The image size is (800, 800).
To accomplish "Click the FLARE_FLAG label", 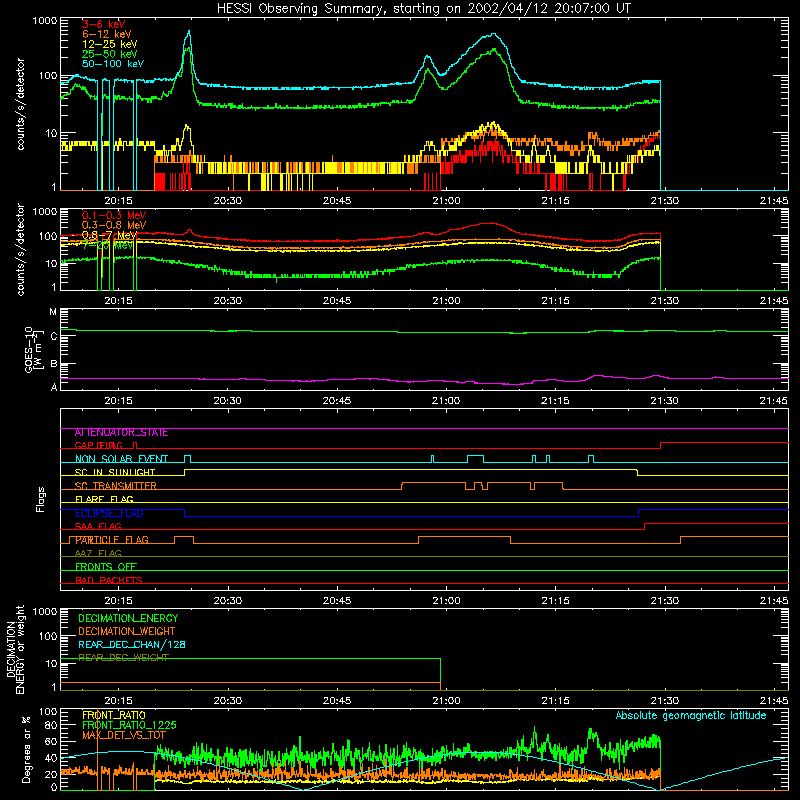I will coord(104,499).
